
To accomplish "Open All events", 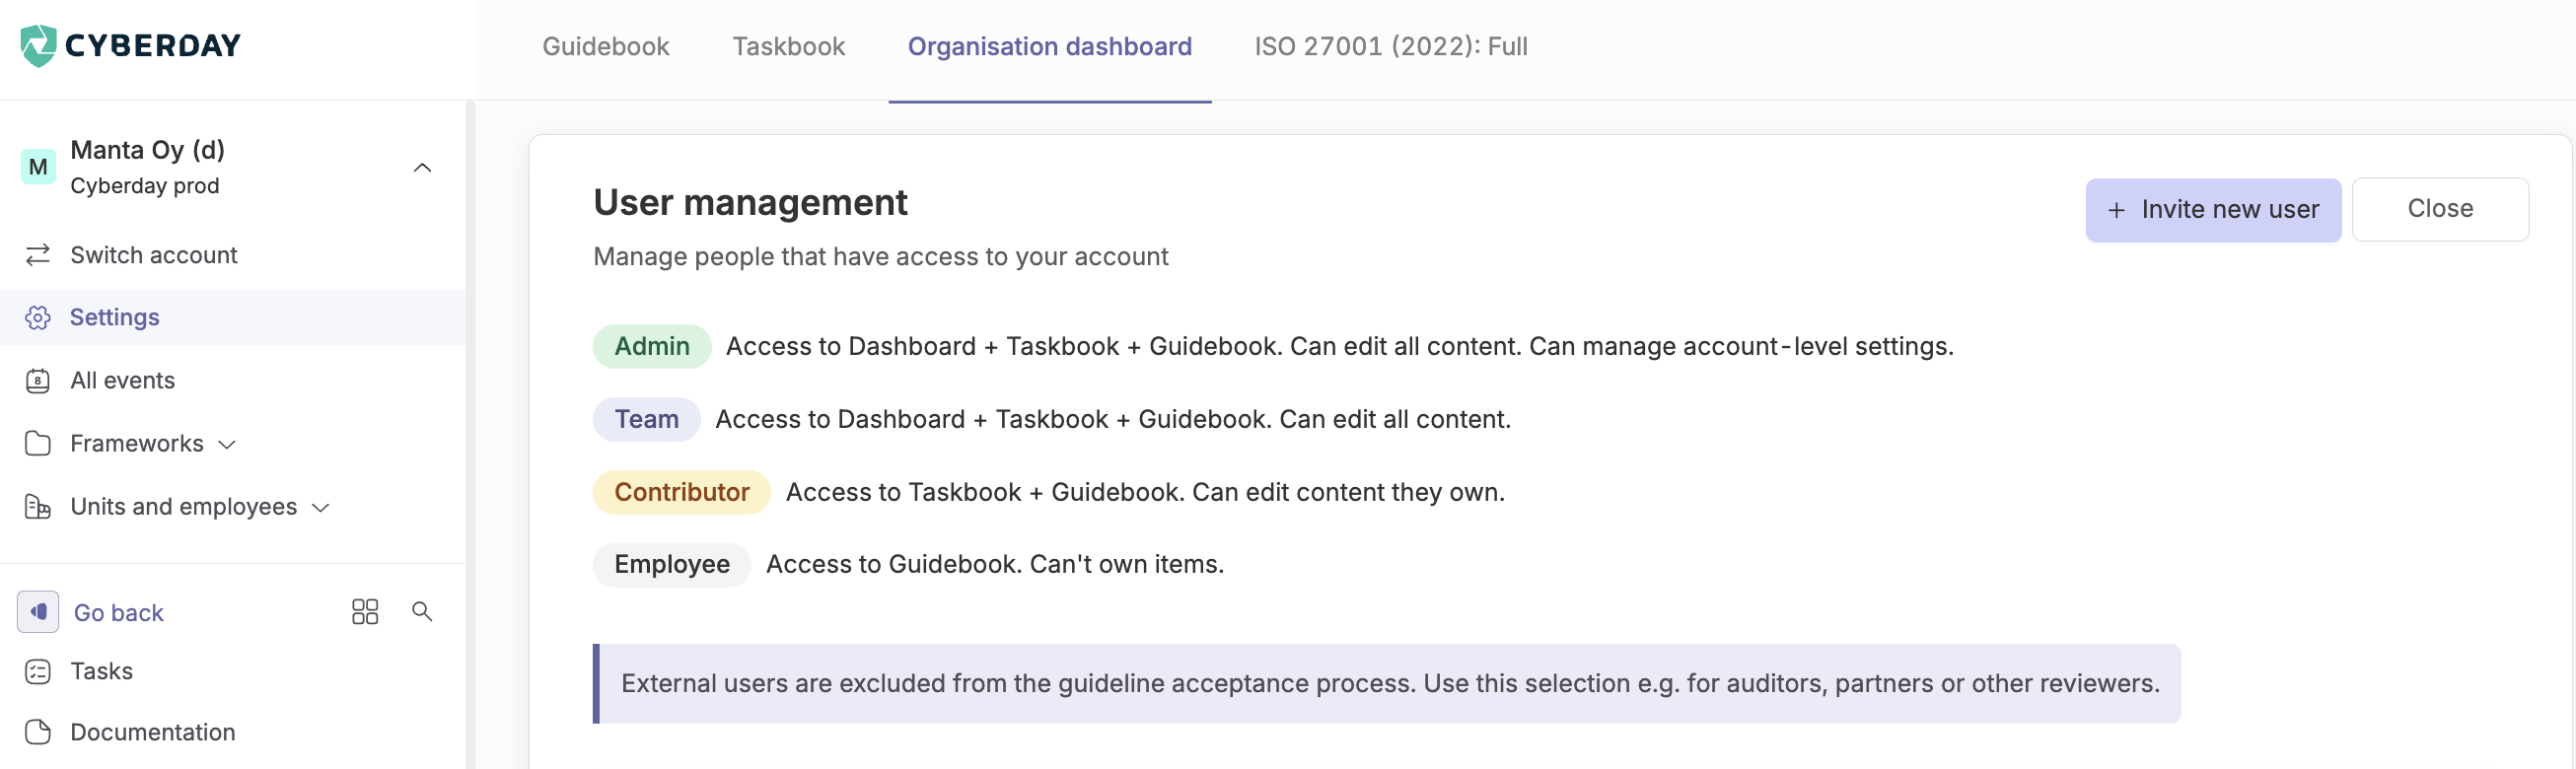I will pos(122,380).
